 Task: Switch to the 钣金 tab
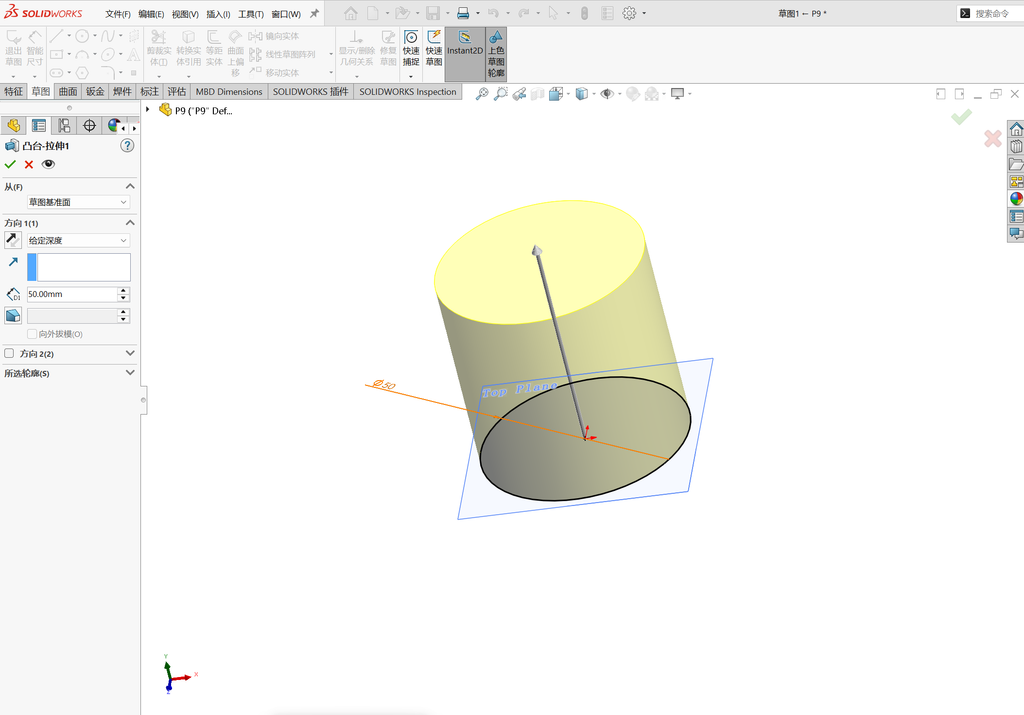click(x=95, y=92)
